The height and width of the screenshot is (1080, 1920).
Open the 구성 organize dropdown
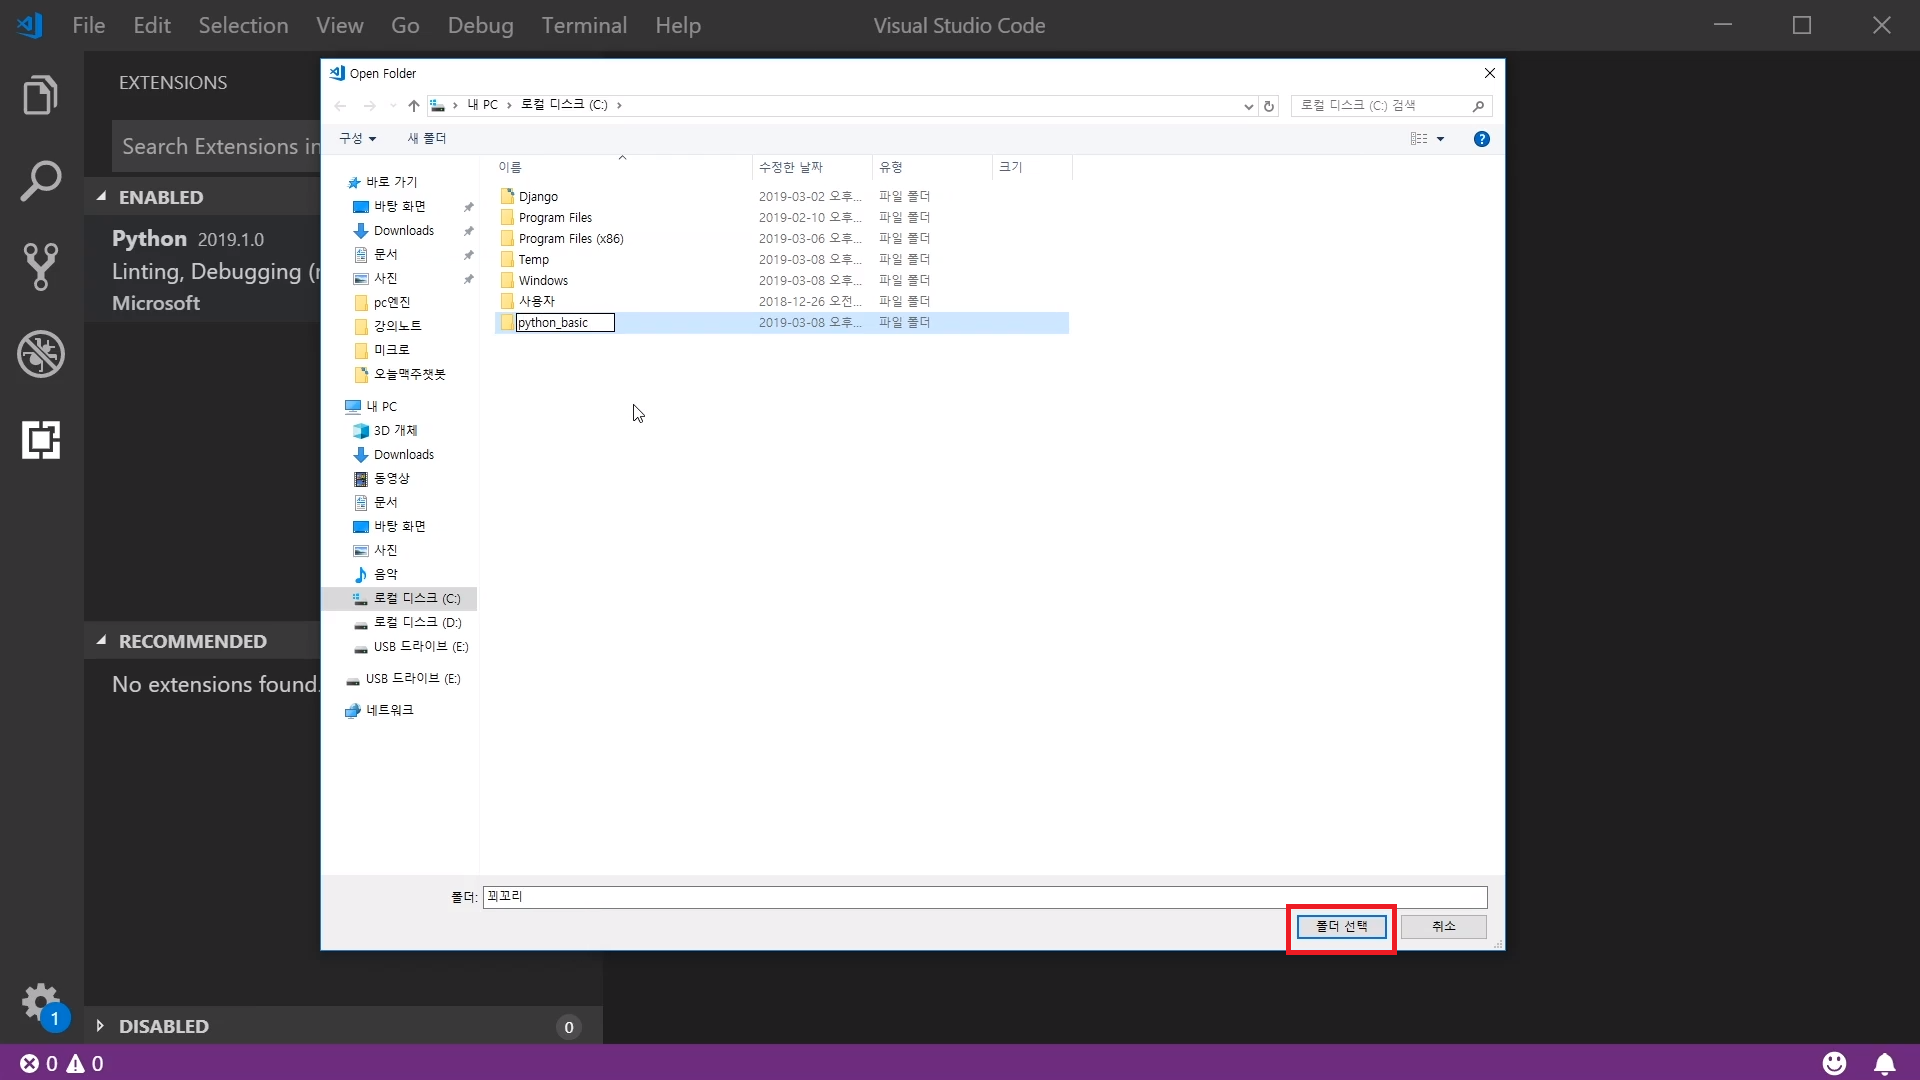click(357, 139)
